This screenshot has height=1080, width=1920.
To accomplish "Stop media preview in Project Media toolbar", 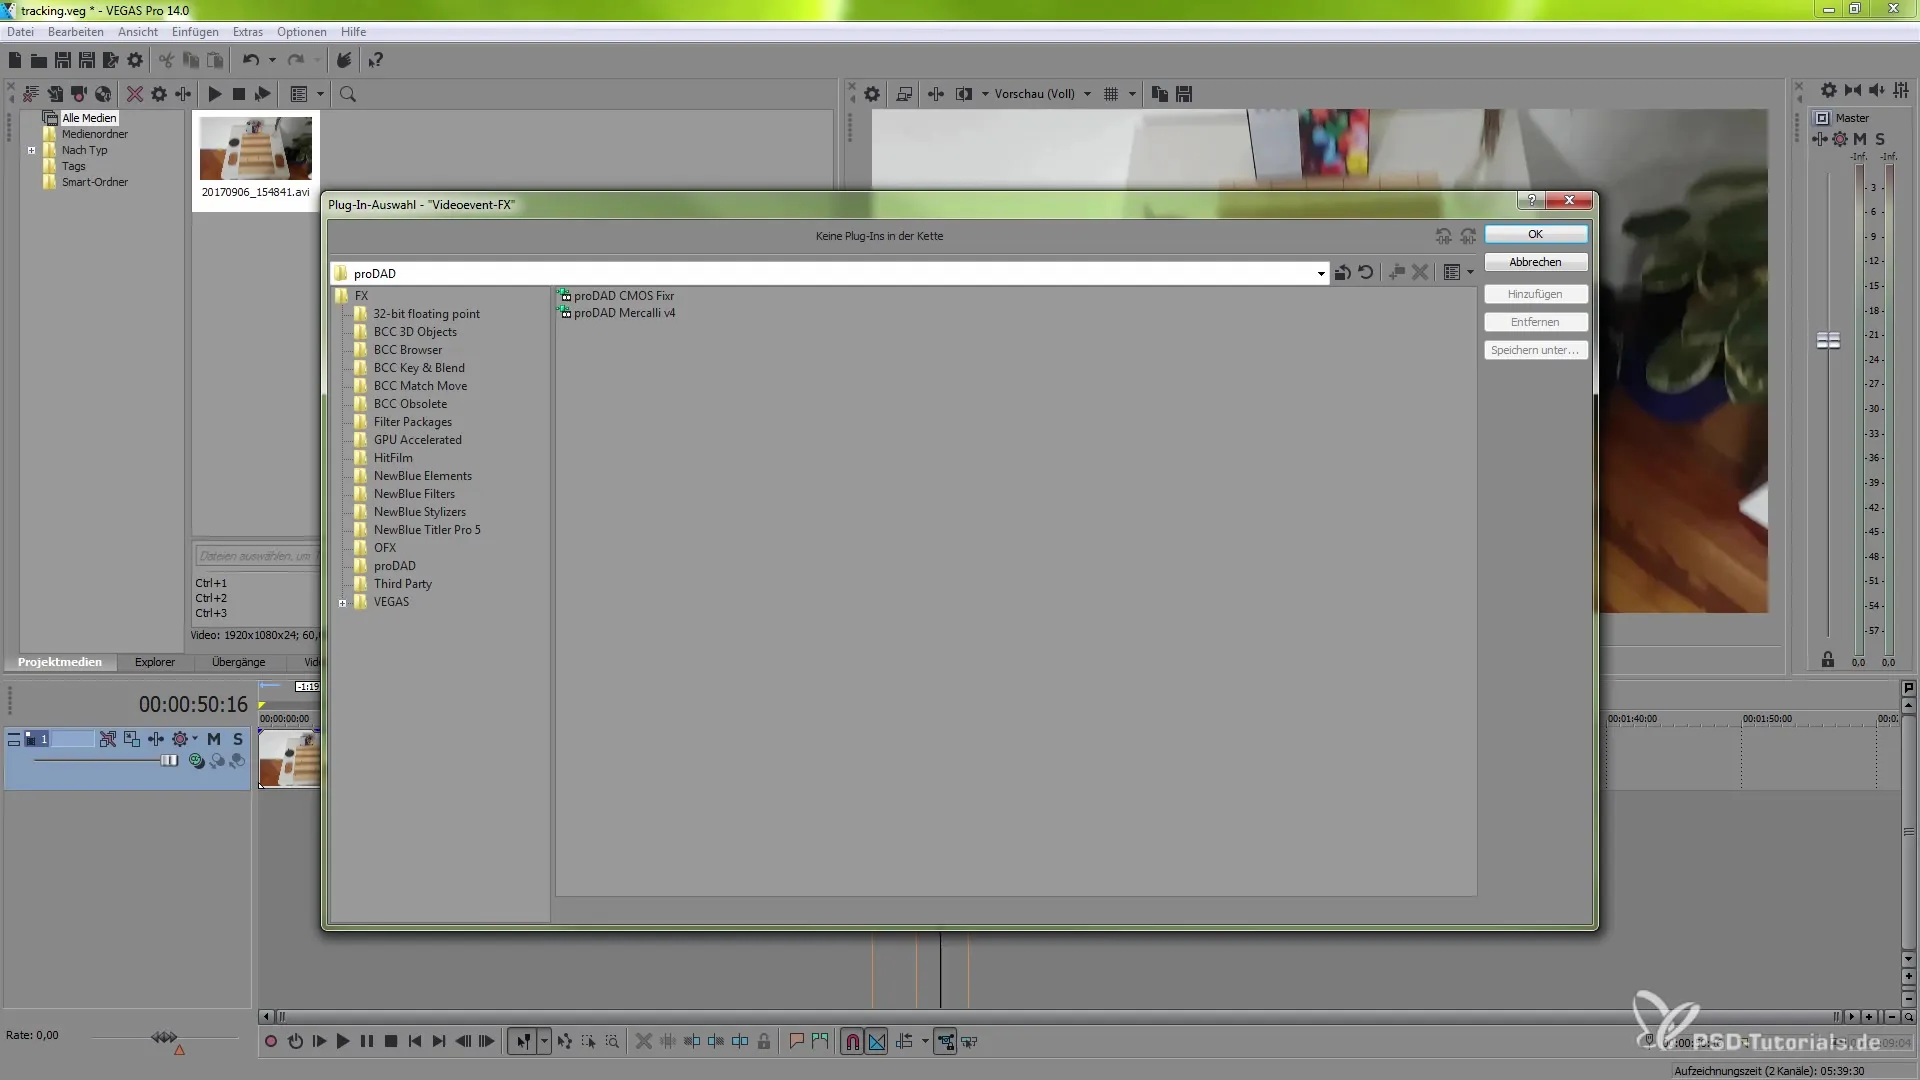I will [x=238, y=94].
